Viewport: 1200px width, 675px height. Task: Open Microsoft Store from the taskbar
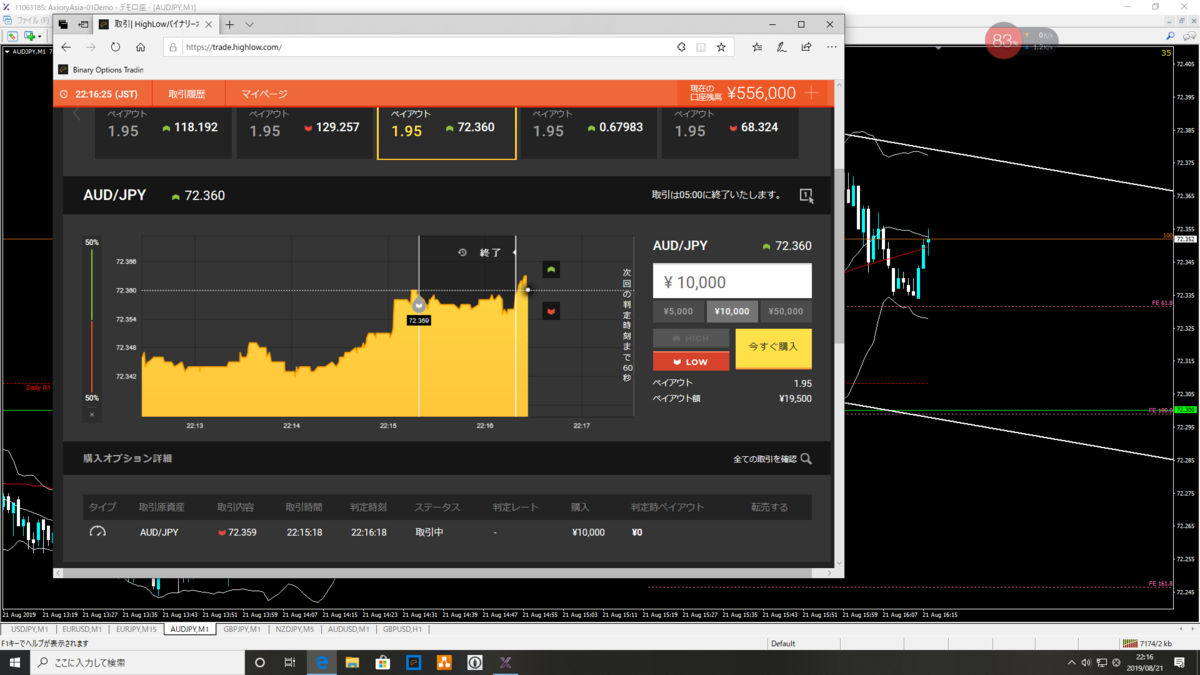coord(383,663)
